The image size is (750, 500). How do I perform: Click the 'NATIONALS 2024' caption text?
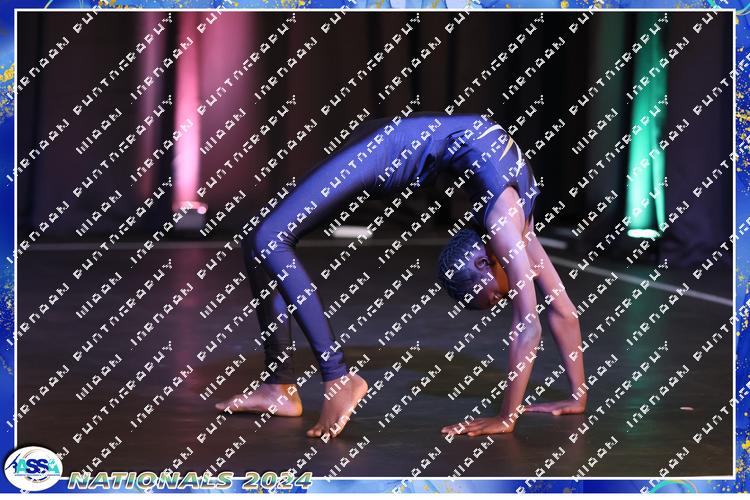click(x=190, y=480)
